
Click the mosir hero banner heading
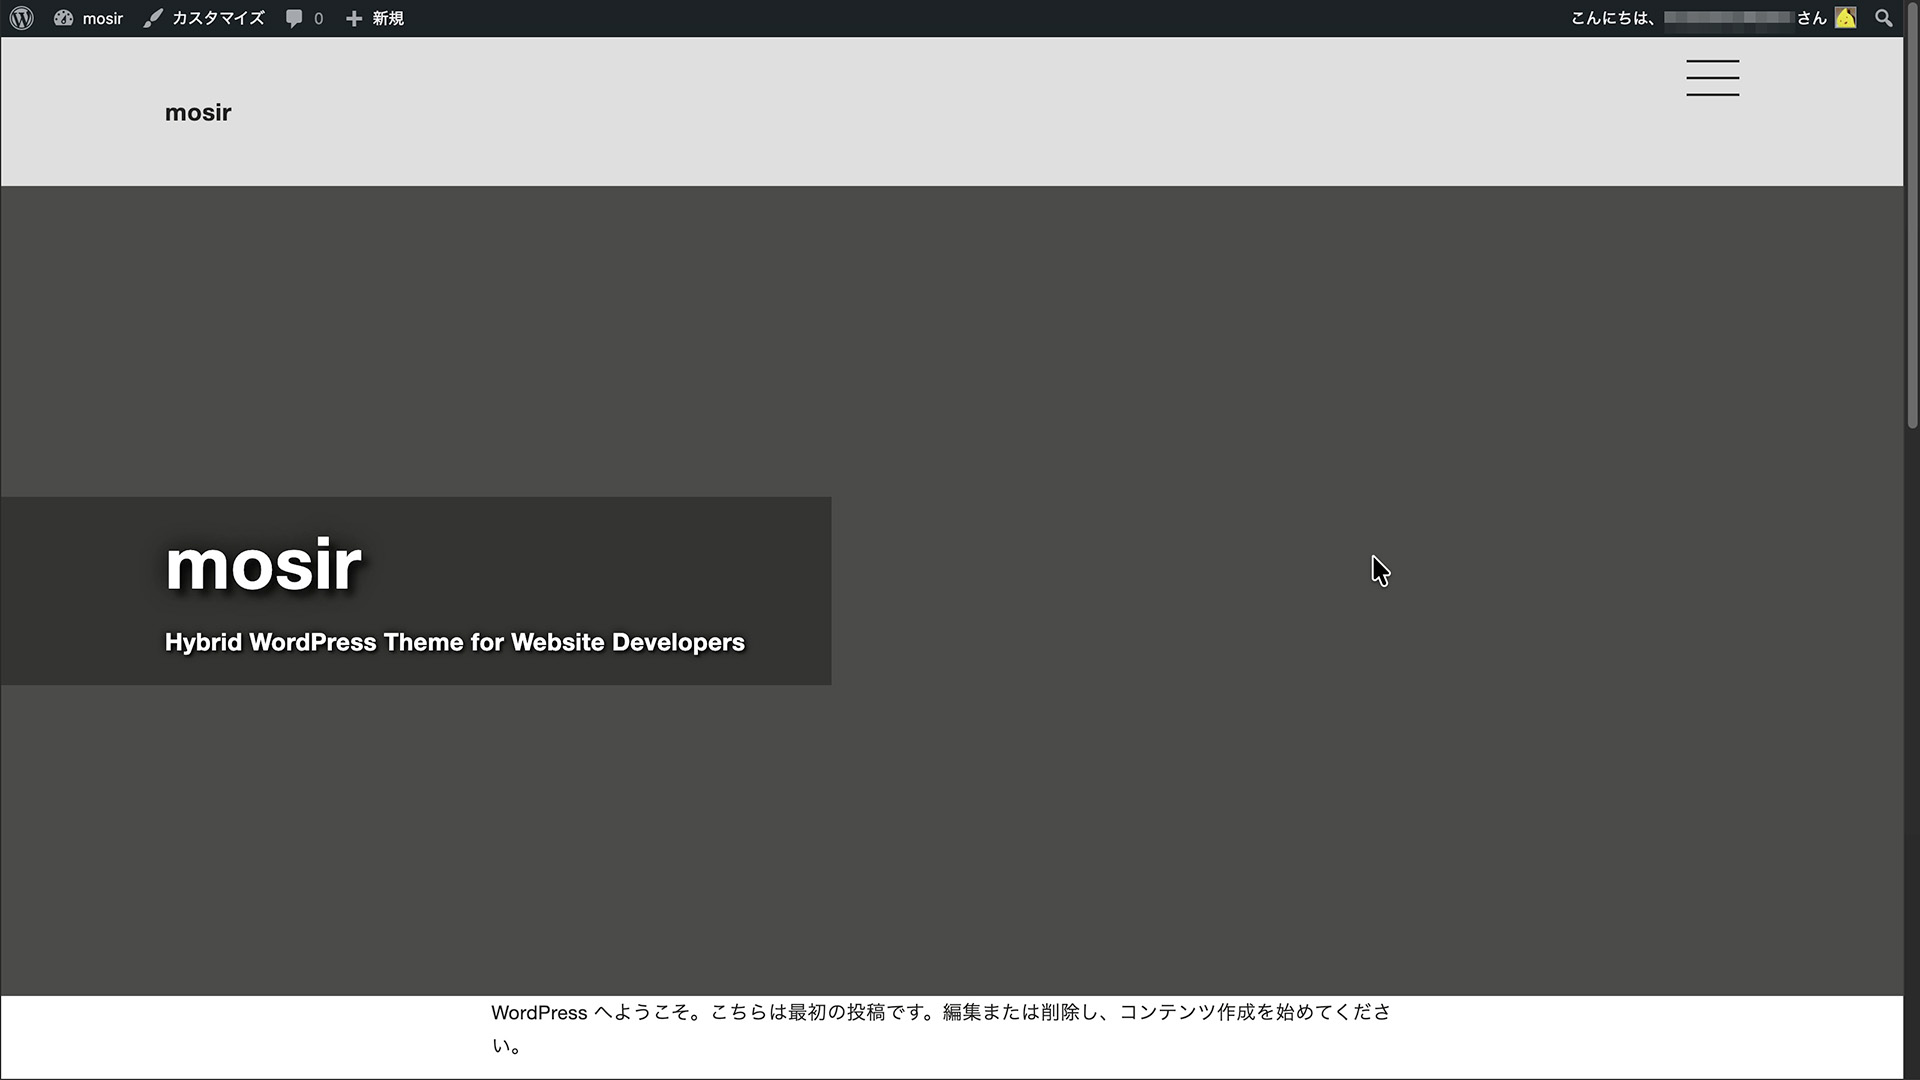[x=263, y=565]
